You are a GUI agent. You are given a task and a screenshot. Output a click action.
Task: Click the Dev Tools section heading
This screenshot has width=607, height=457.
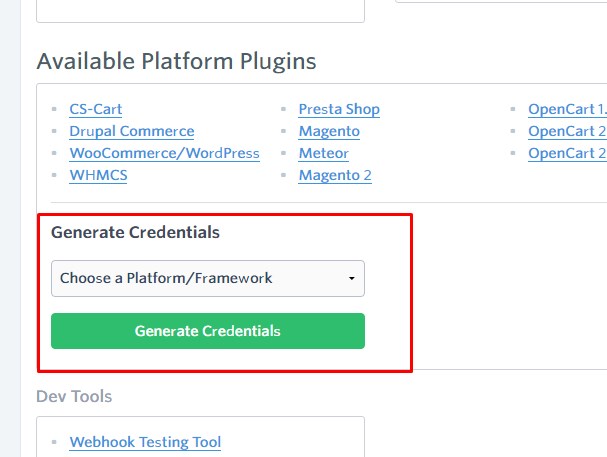click(74, 397)
